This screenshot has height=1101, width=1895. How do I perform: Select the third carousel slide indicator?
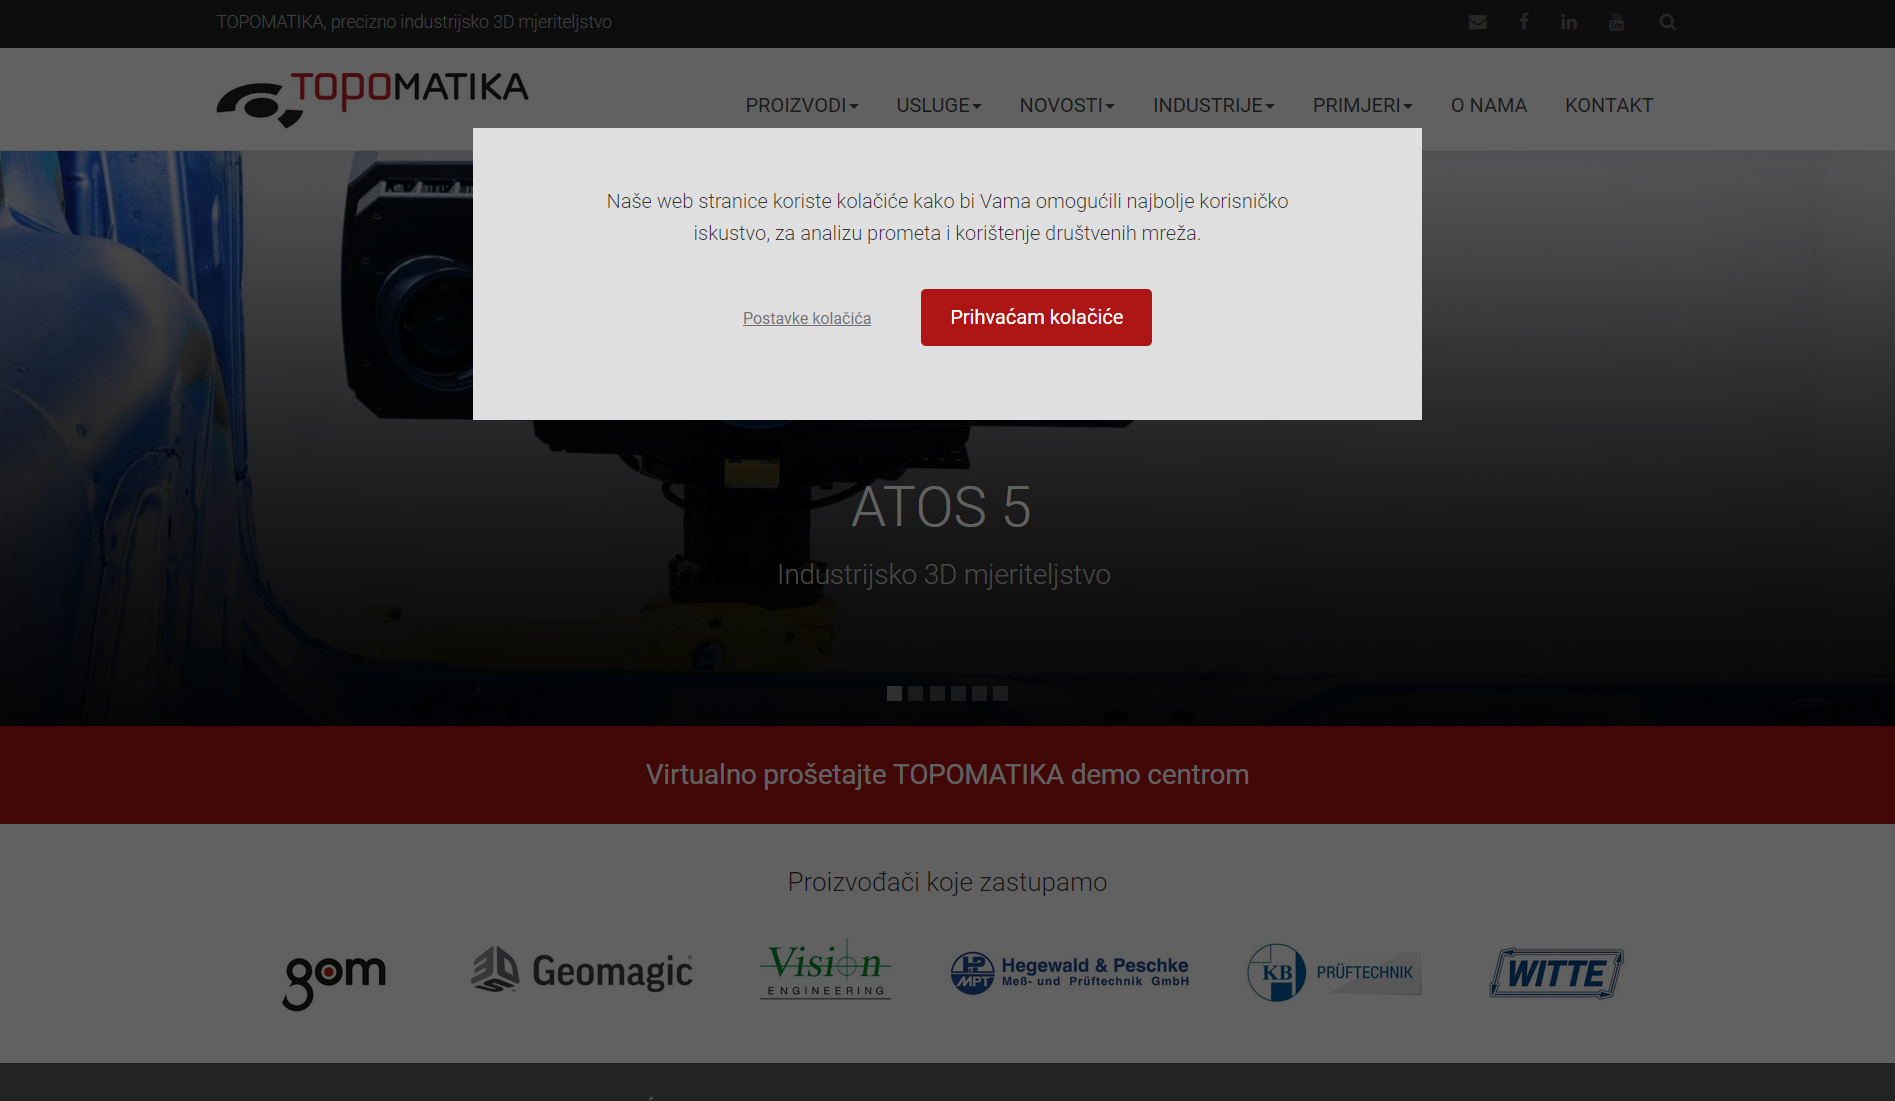coord(937,693)
